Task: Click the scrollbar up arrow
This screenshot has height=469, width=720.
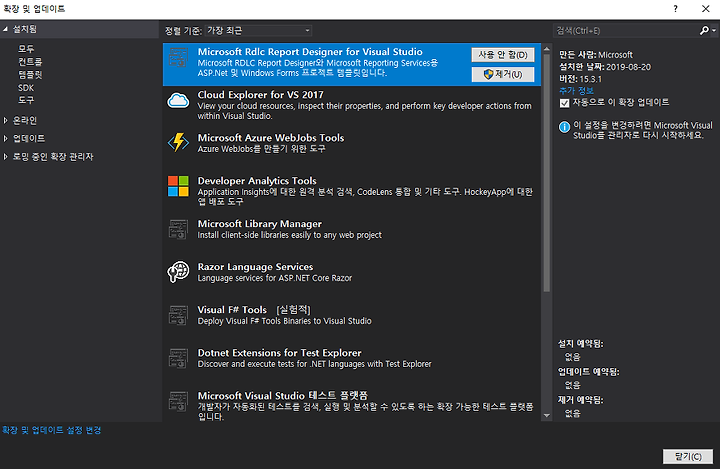Action: pyautogui.click(x=546, y=48)
